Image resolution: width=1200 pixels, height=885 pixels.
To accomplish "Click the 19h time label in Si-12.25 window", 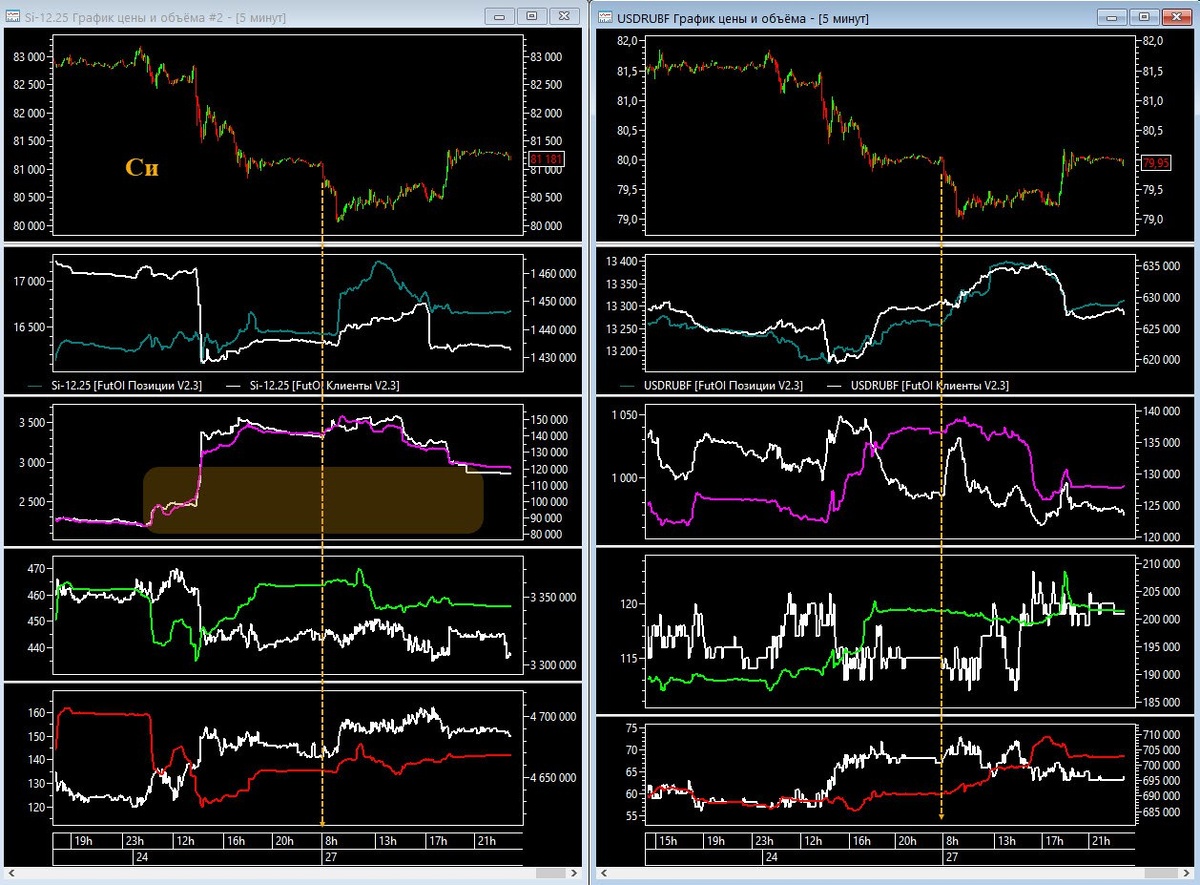I will click(84, 840).
